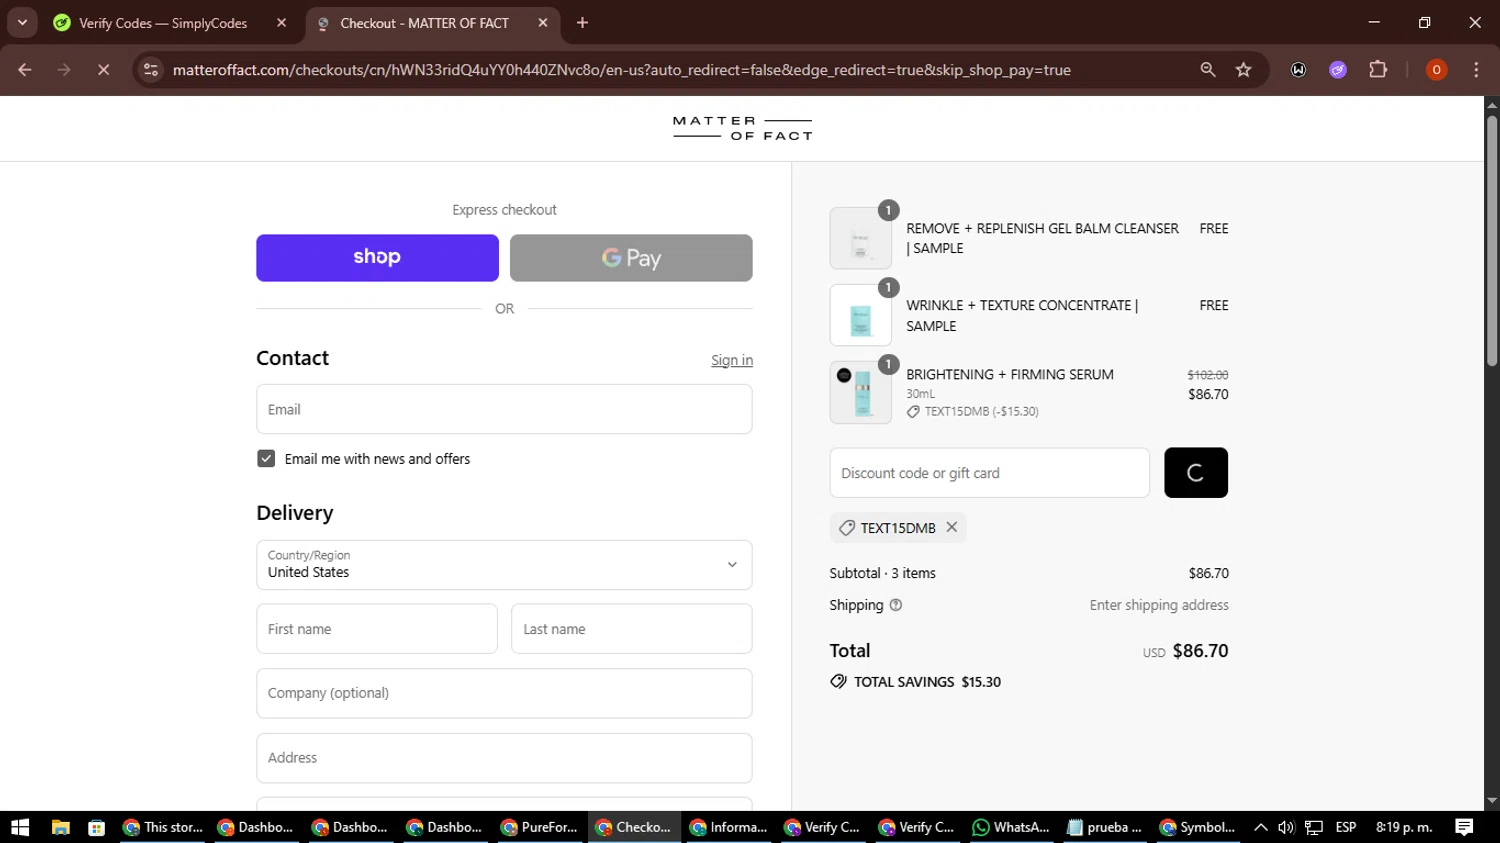The height and width of the screenshot is (843, 1500).
Task: Click the zoom magnifier icon in address bar
Action: [1208, 70]
